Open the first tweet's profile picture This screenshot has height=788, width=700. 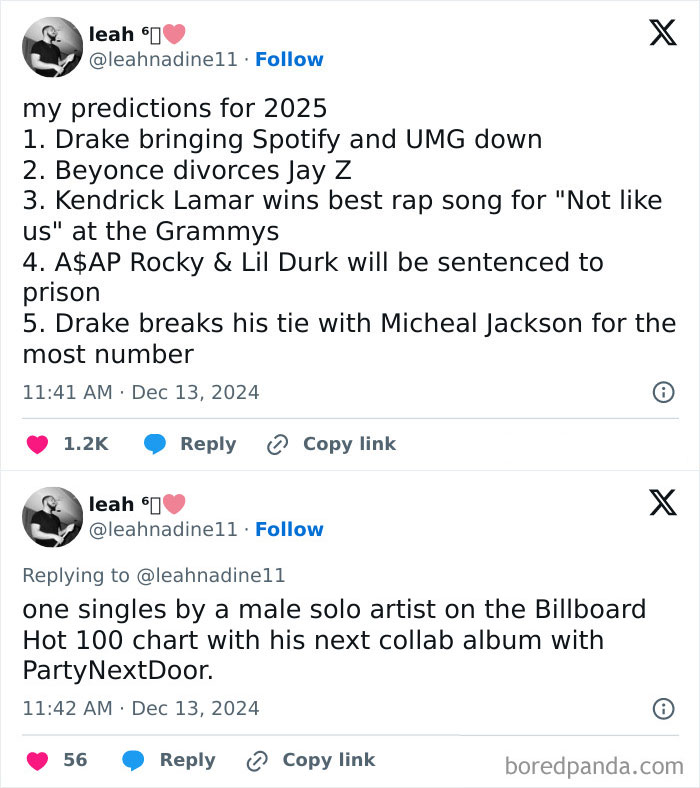click(52, 47)
